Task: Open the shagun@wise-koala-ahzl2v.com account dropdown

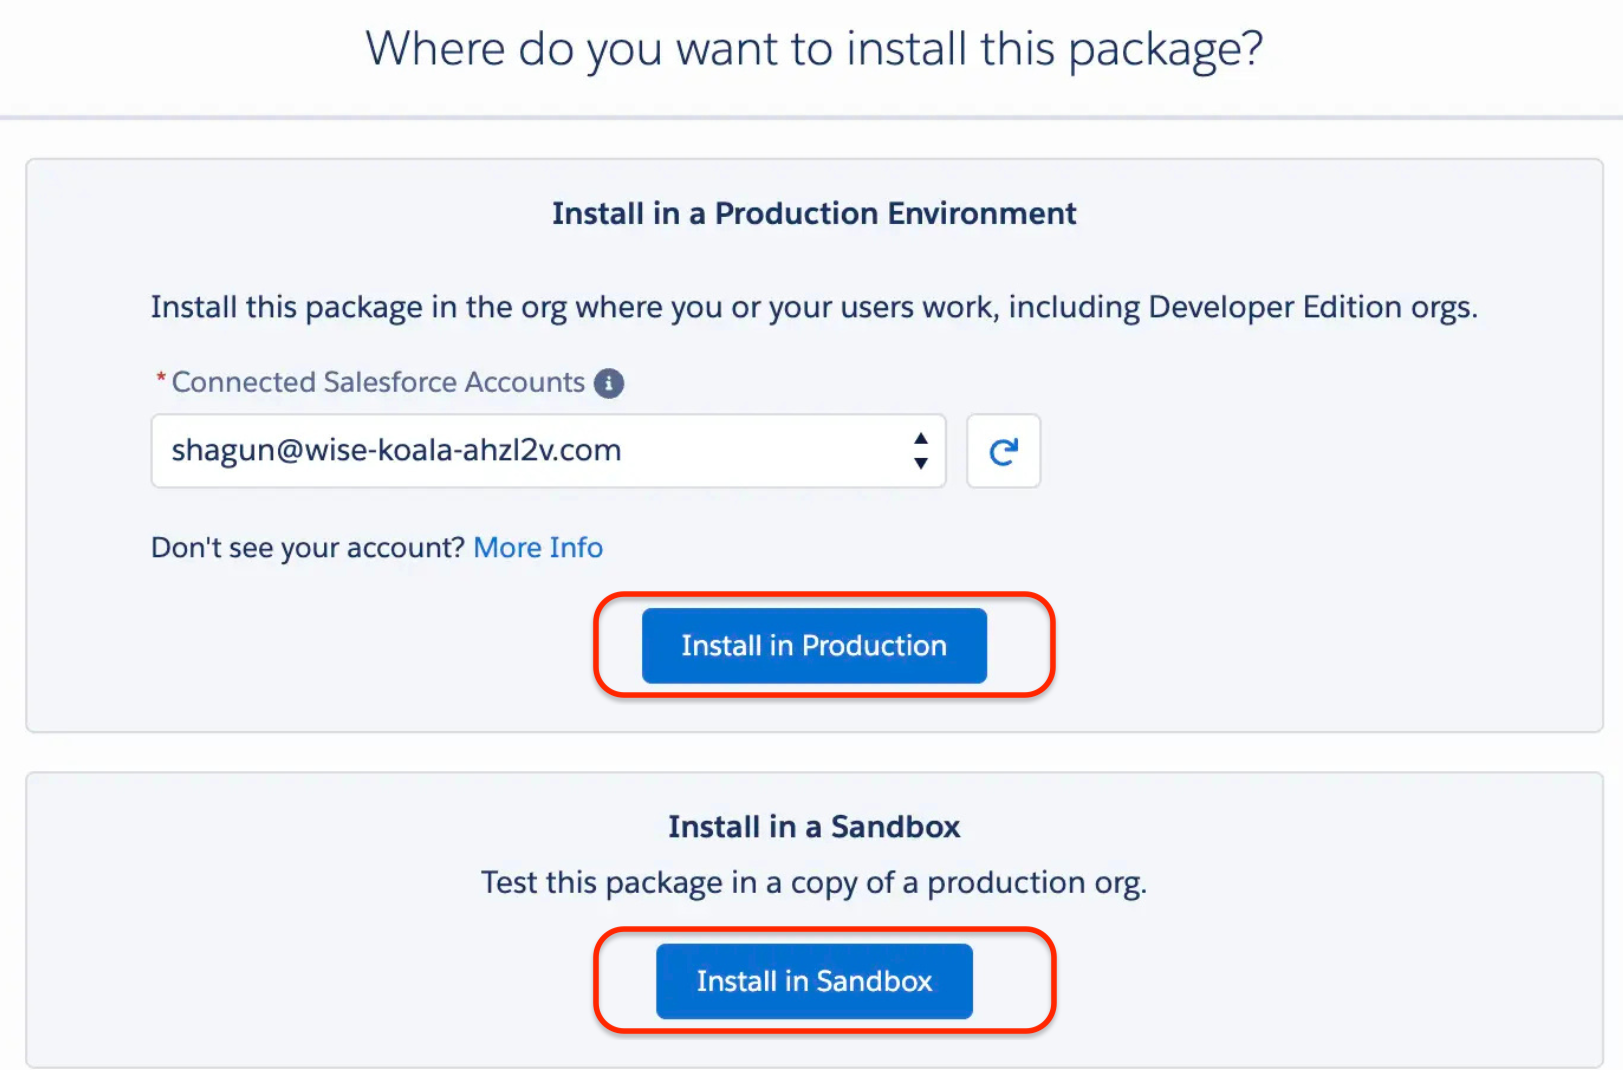Action: pos(547,451)
